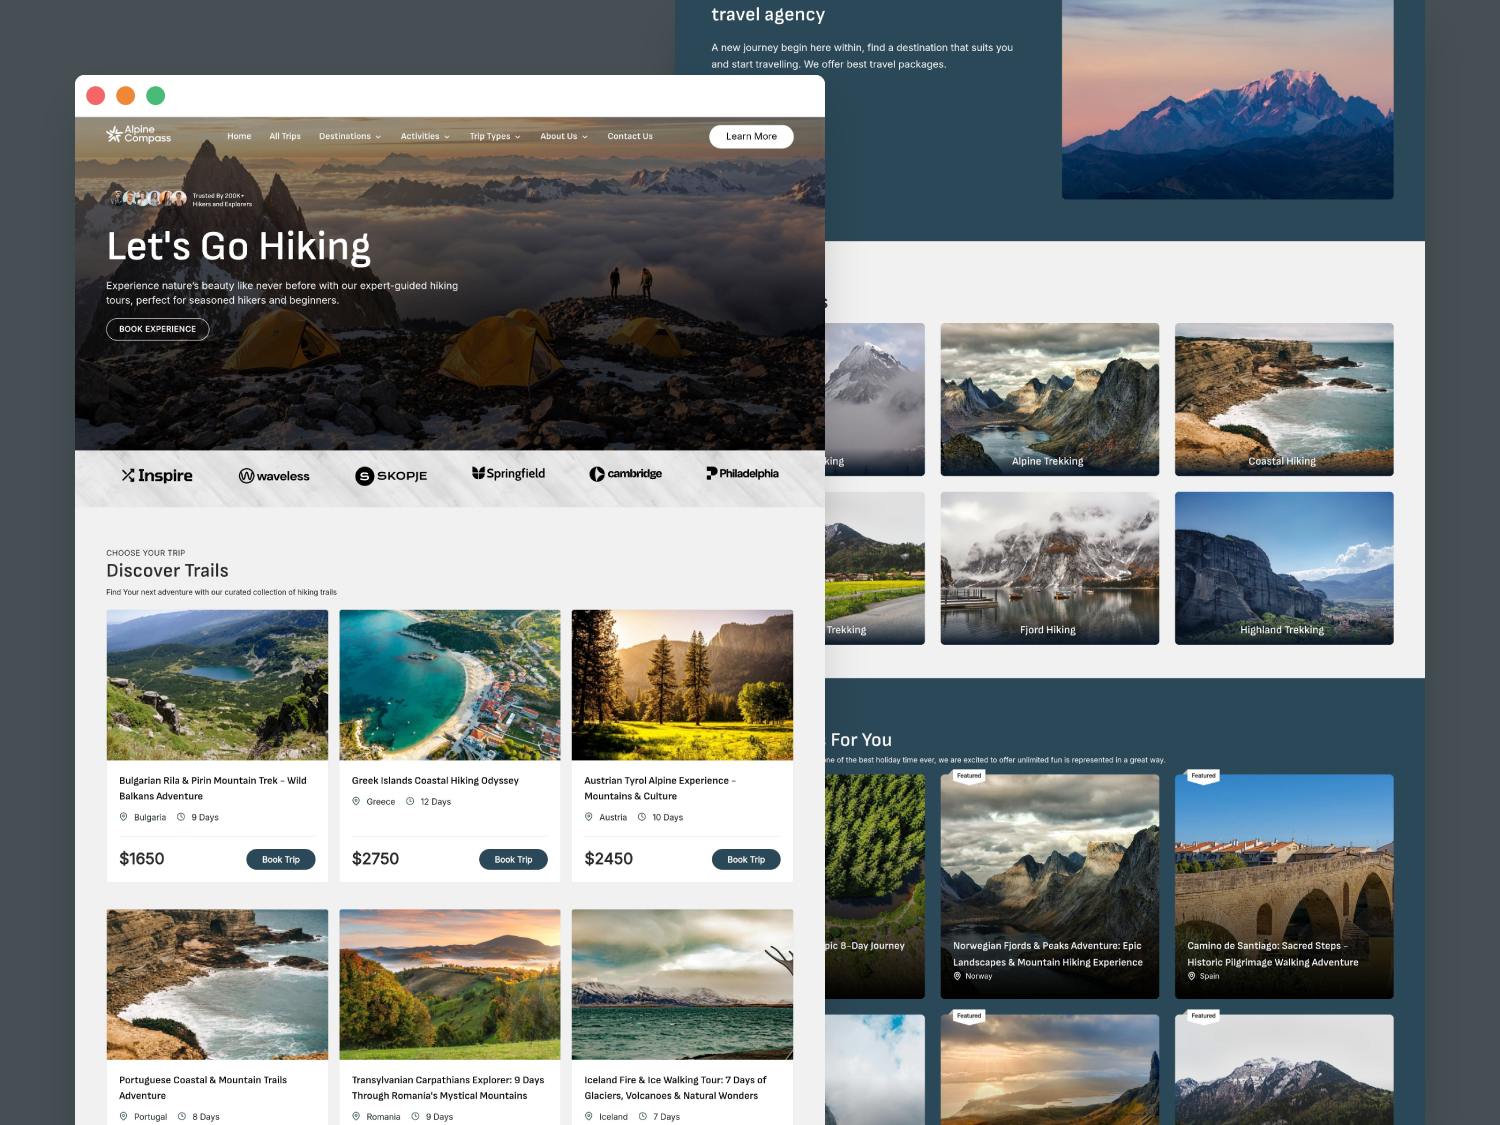Open Highland Trekking category in back window
The image size is (1500, 1125).
click(1284, 568)
